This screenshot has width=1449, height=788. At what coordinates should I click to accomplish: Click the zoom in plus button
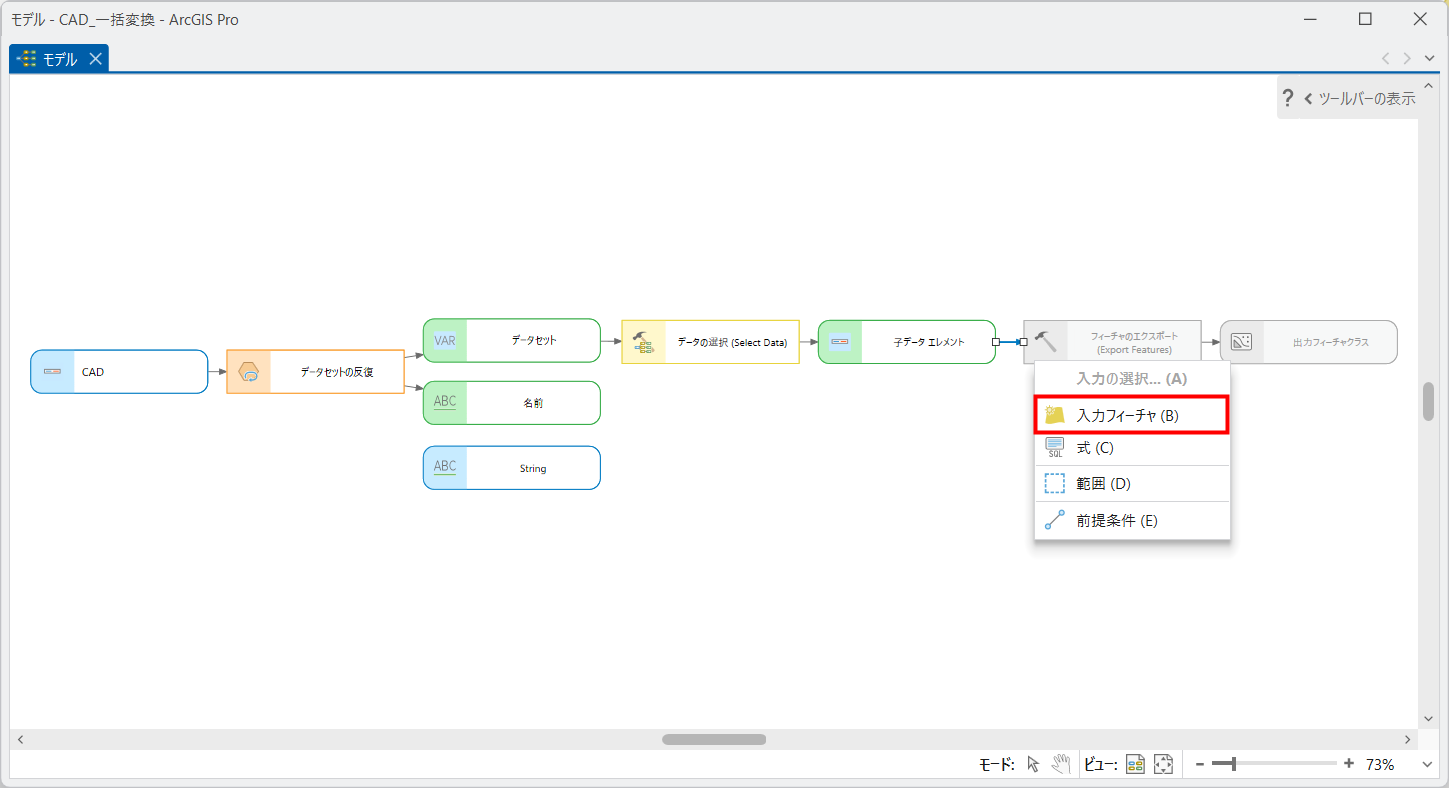point(1349,764)
